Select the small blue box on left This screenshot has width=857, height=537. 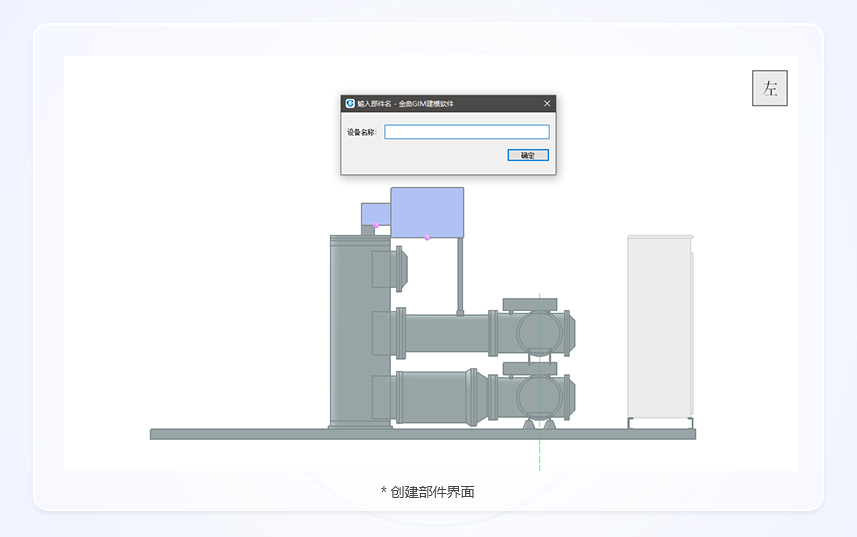(374, 213)
